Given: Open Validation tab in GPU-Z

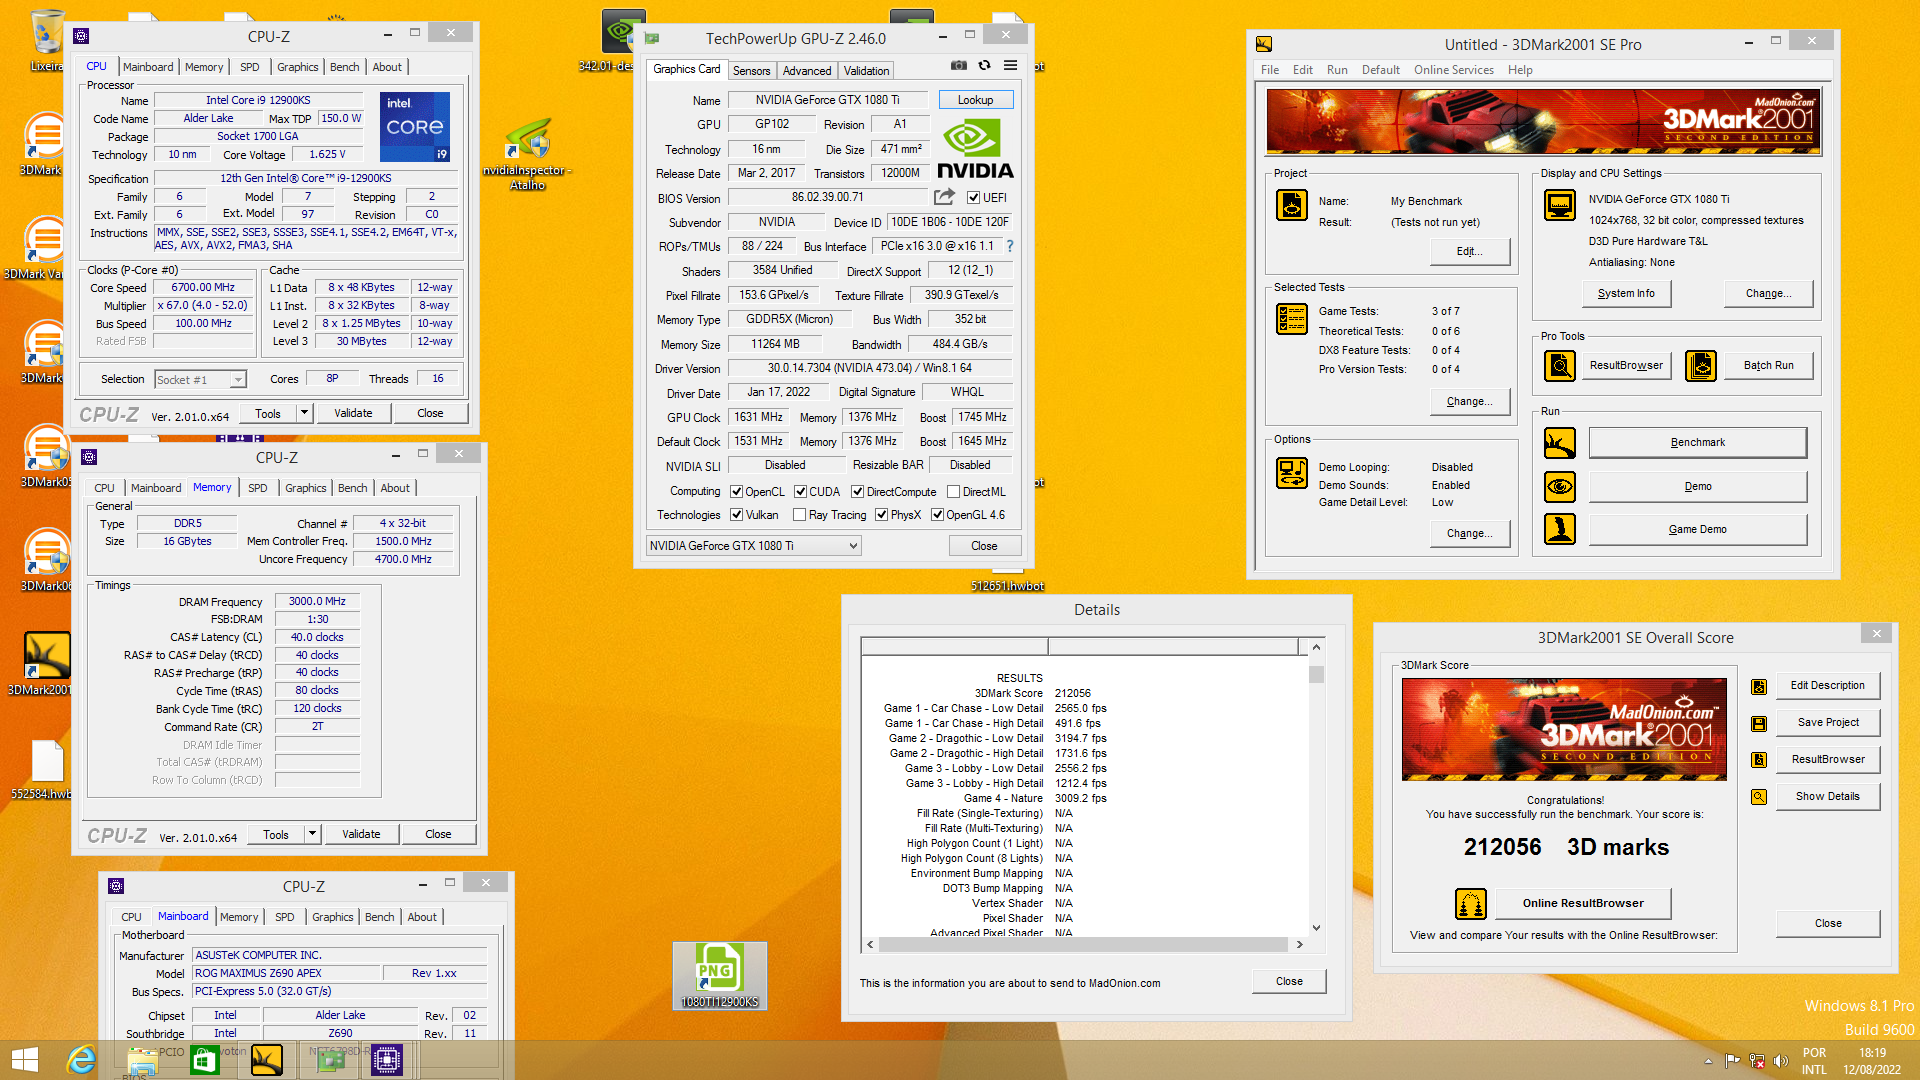Looking at the screenshot, I should coord(866,71).
